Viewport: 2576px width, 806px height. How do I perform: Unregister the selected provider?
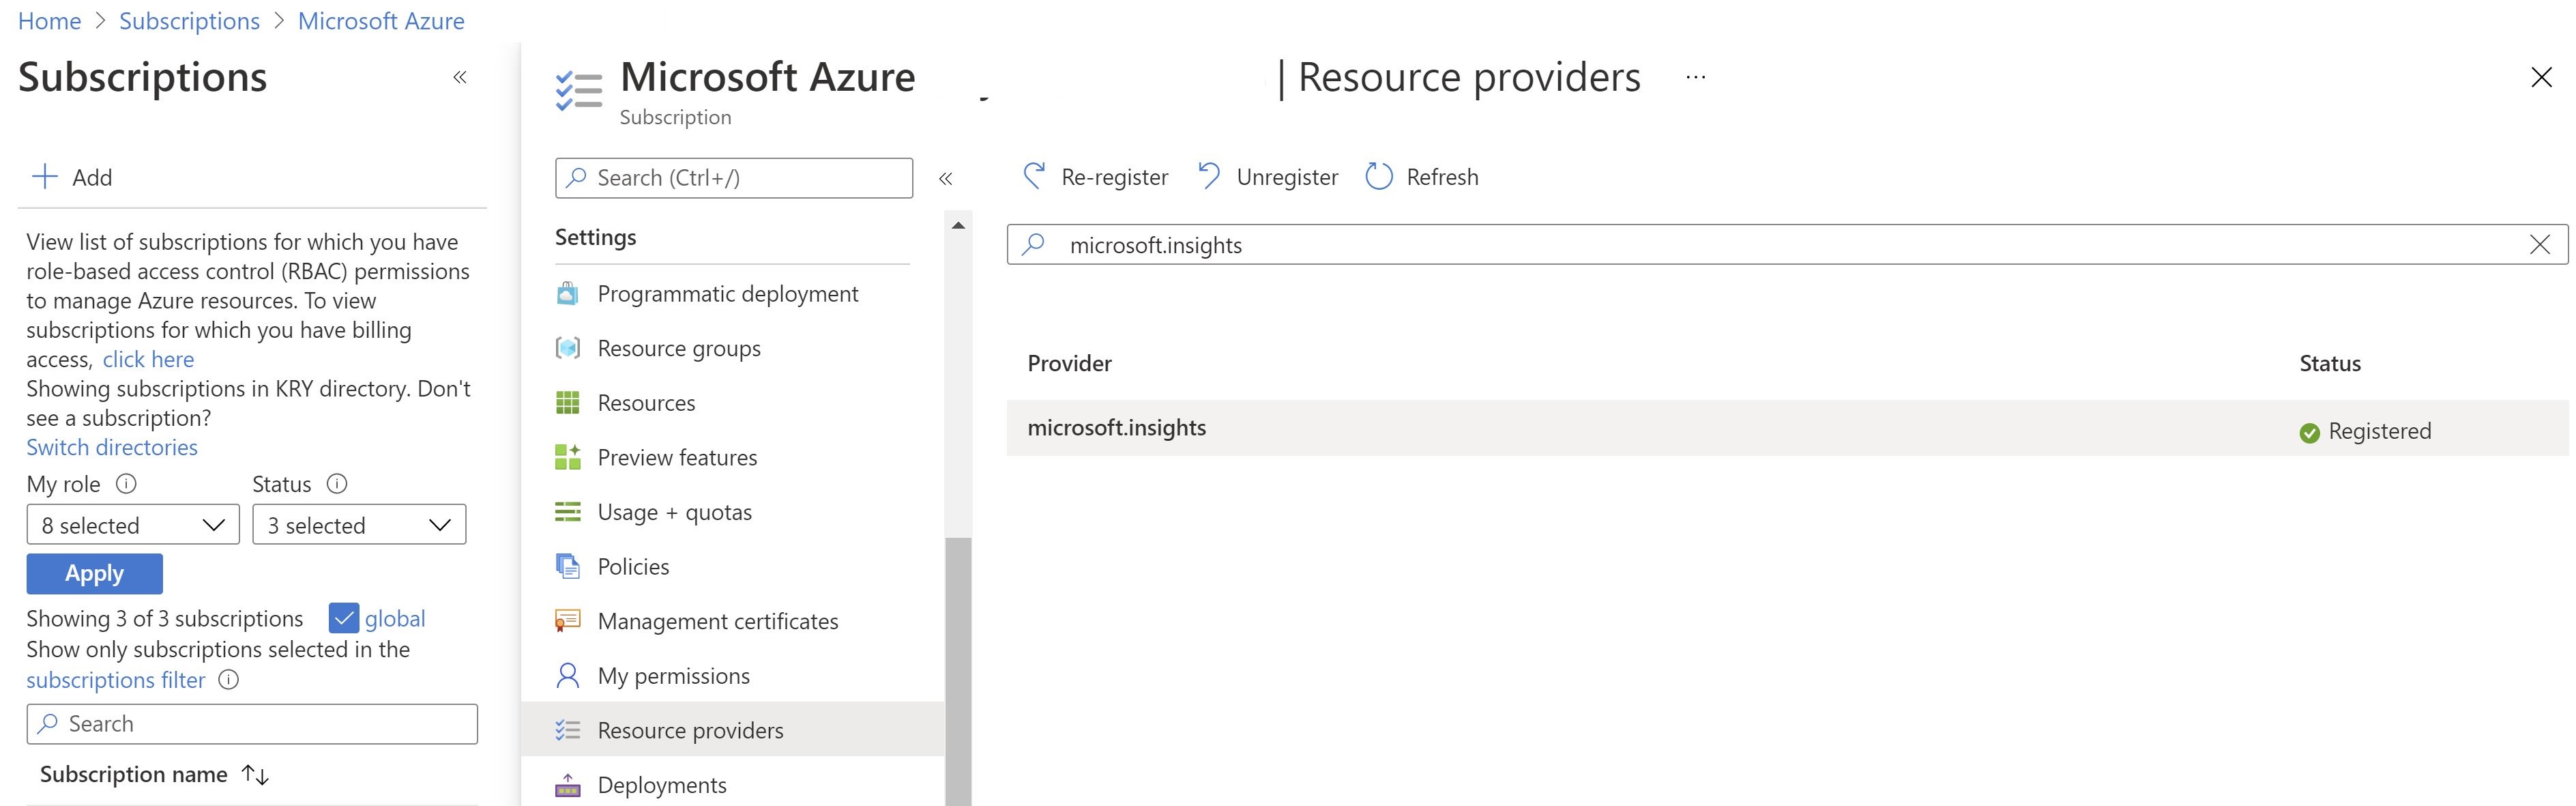coord(1266,176)
